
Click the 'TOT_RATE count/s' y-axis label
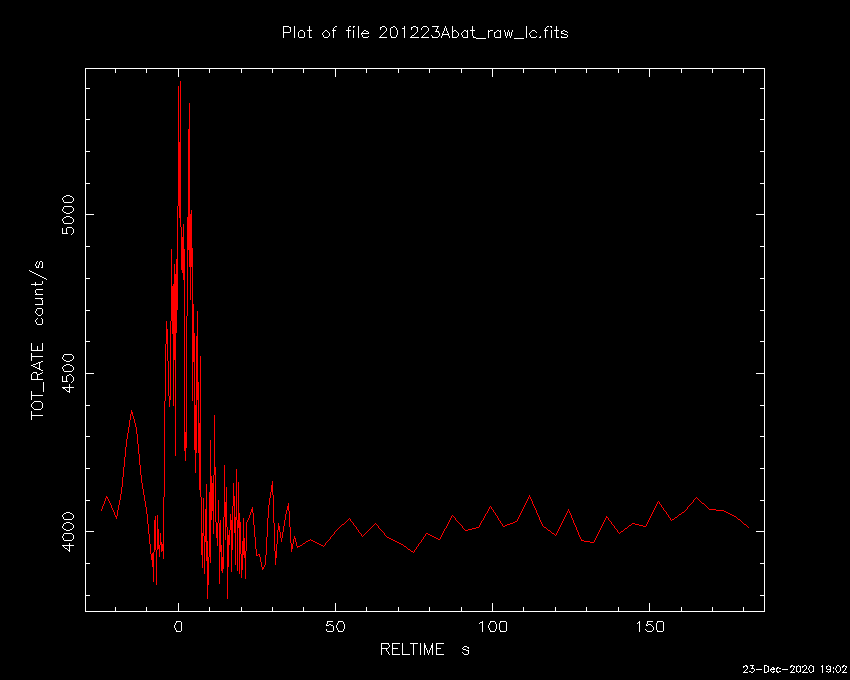[37, 340]
